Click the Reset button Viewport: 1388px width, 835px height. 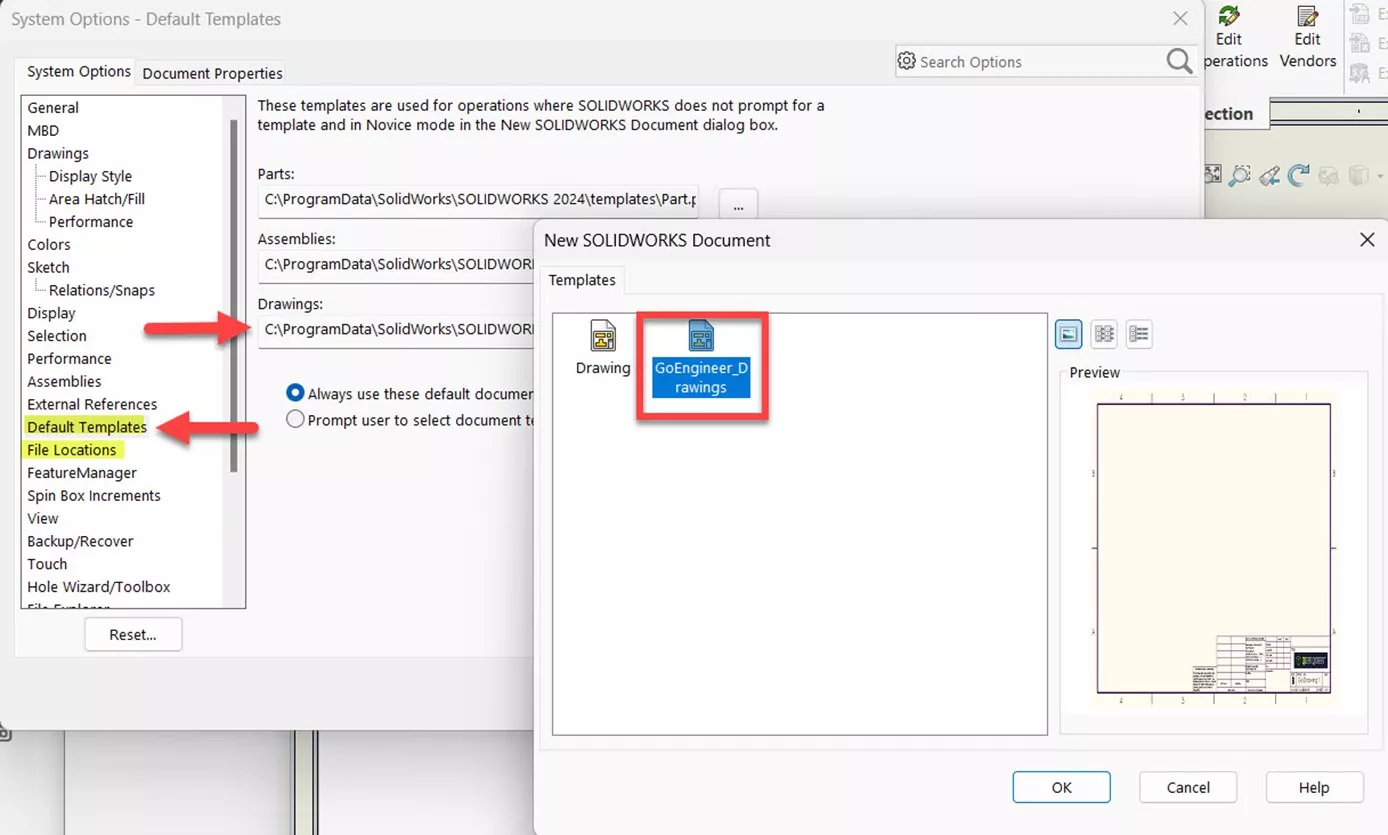pyautogui.click(x=133, y=634)
